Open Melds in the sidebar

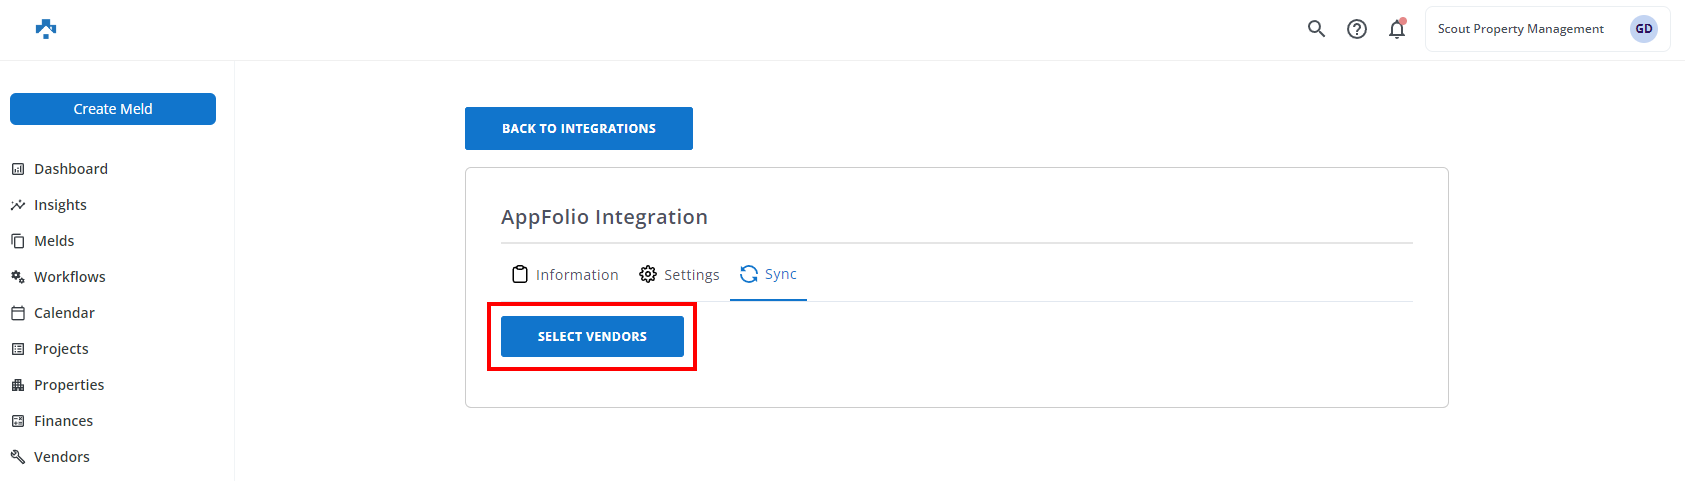[x=54, y=241]
